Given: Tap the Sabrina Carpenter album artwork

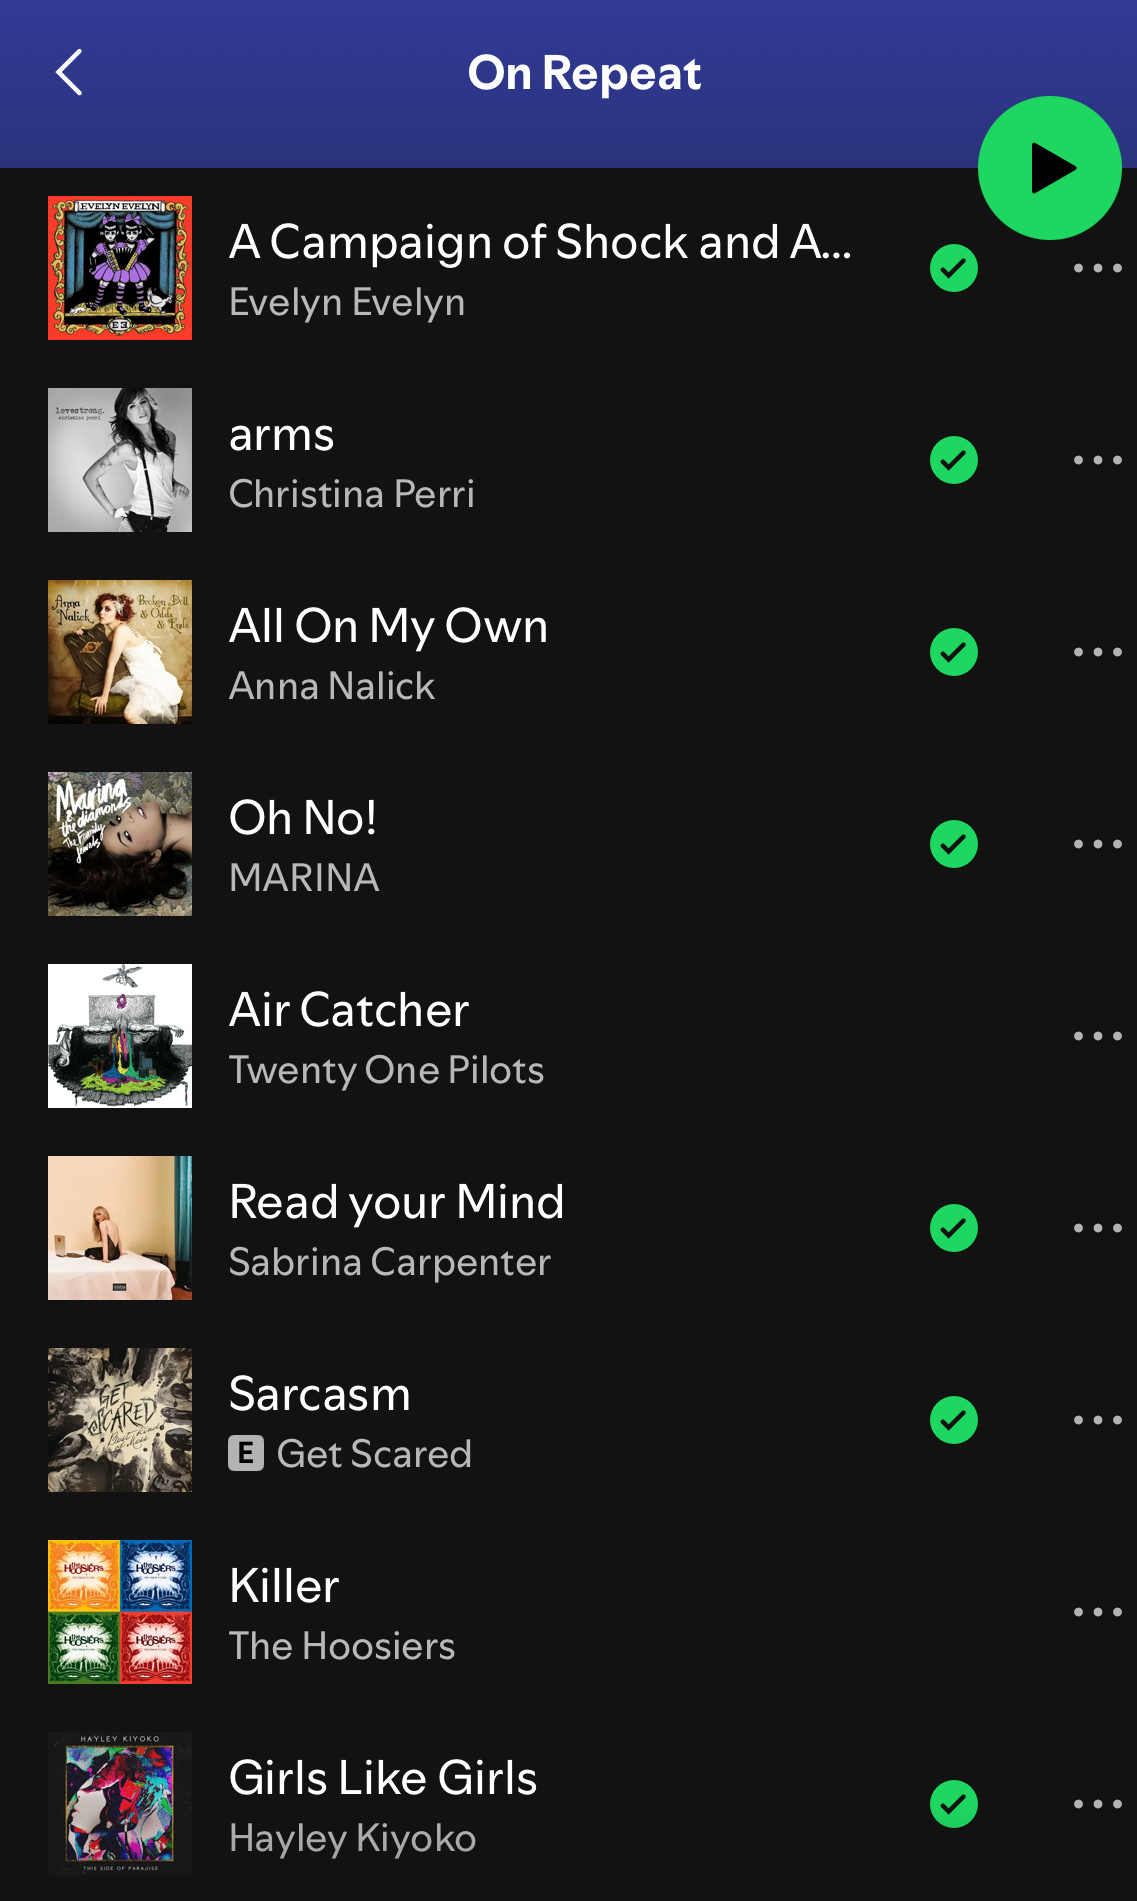Looking at the screenshot, I should 120,1228.
